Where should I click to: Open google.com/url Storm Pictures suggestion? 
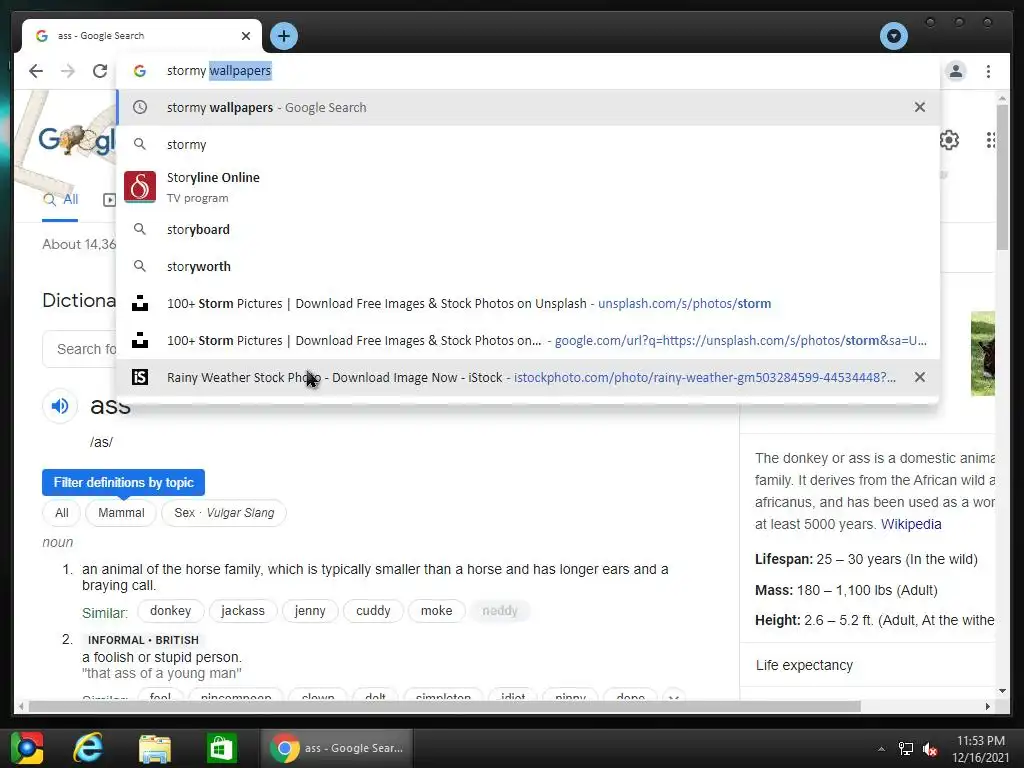528,340
